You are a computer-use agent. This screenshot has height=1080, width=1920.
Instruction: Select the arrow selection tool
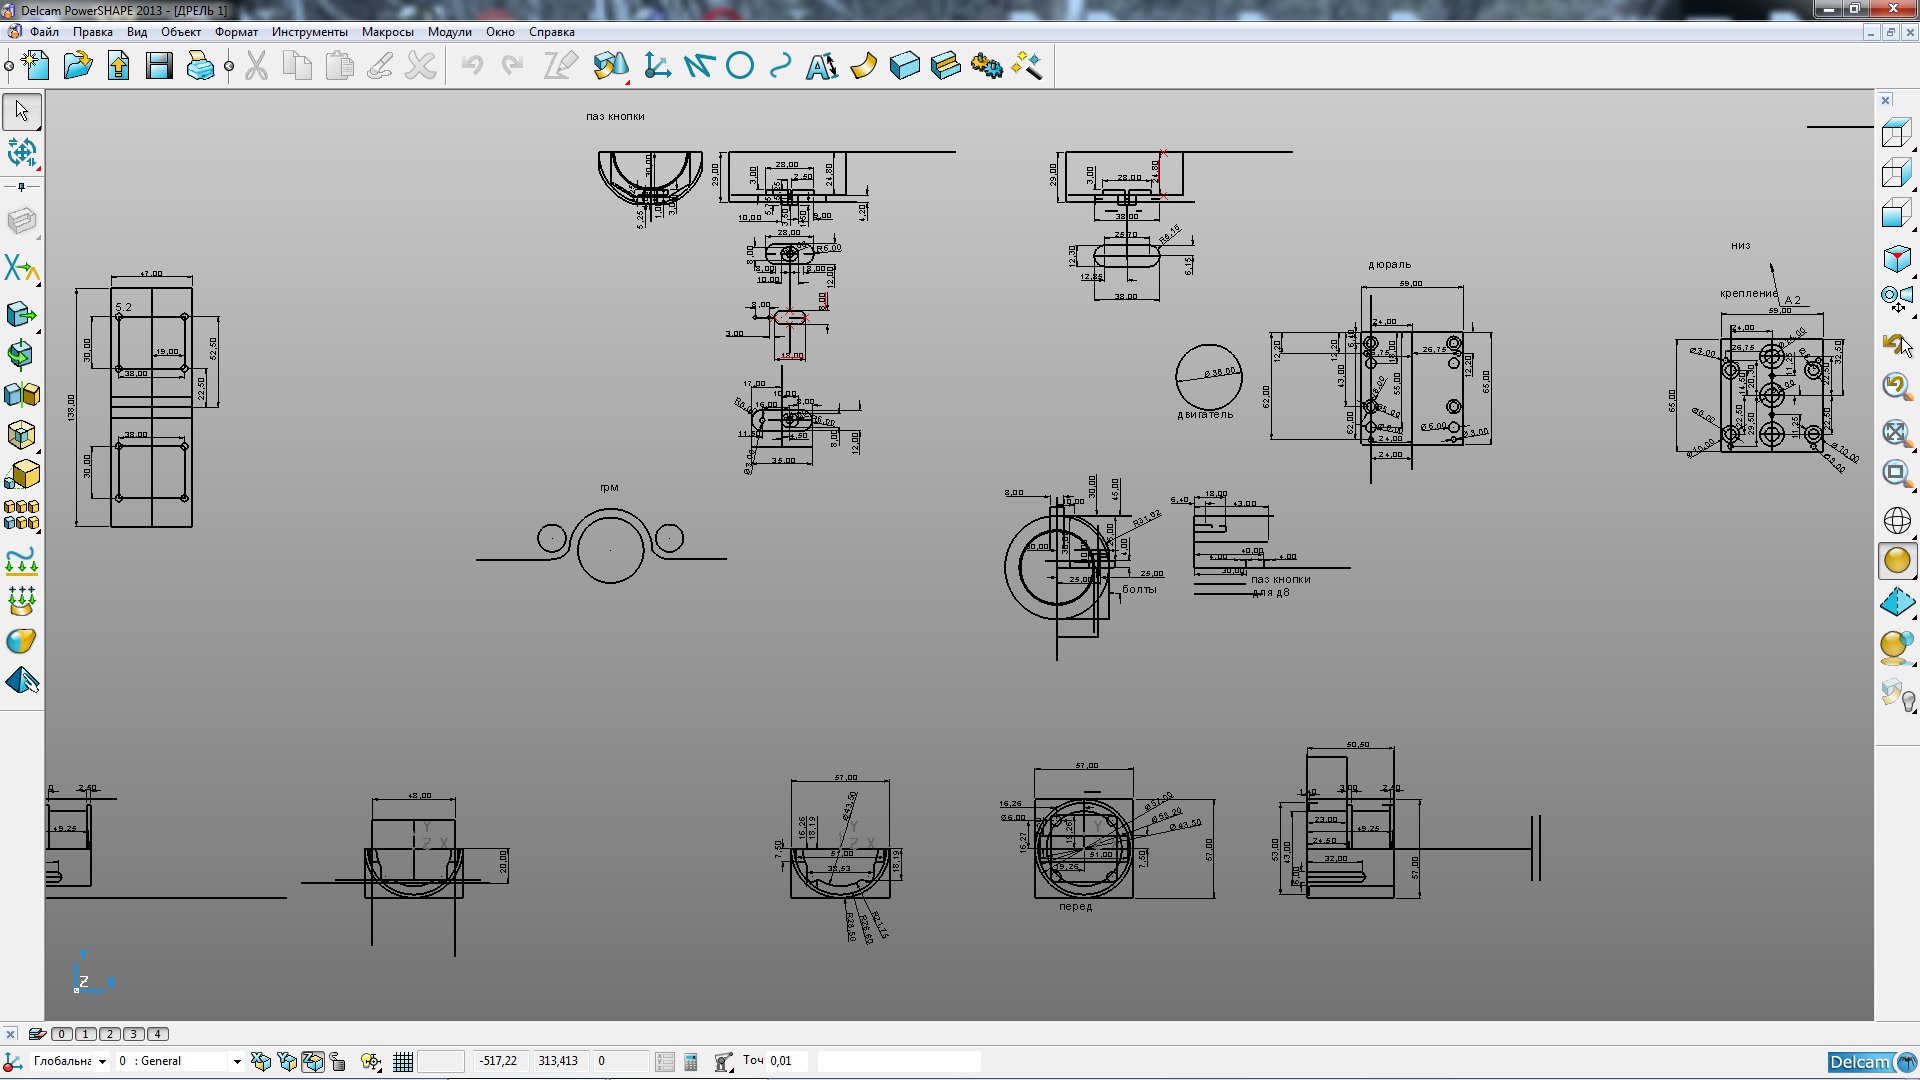(22, 111)
